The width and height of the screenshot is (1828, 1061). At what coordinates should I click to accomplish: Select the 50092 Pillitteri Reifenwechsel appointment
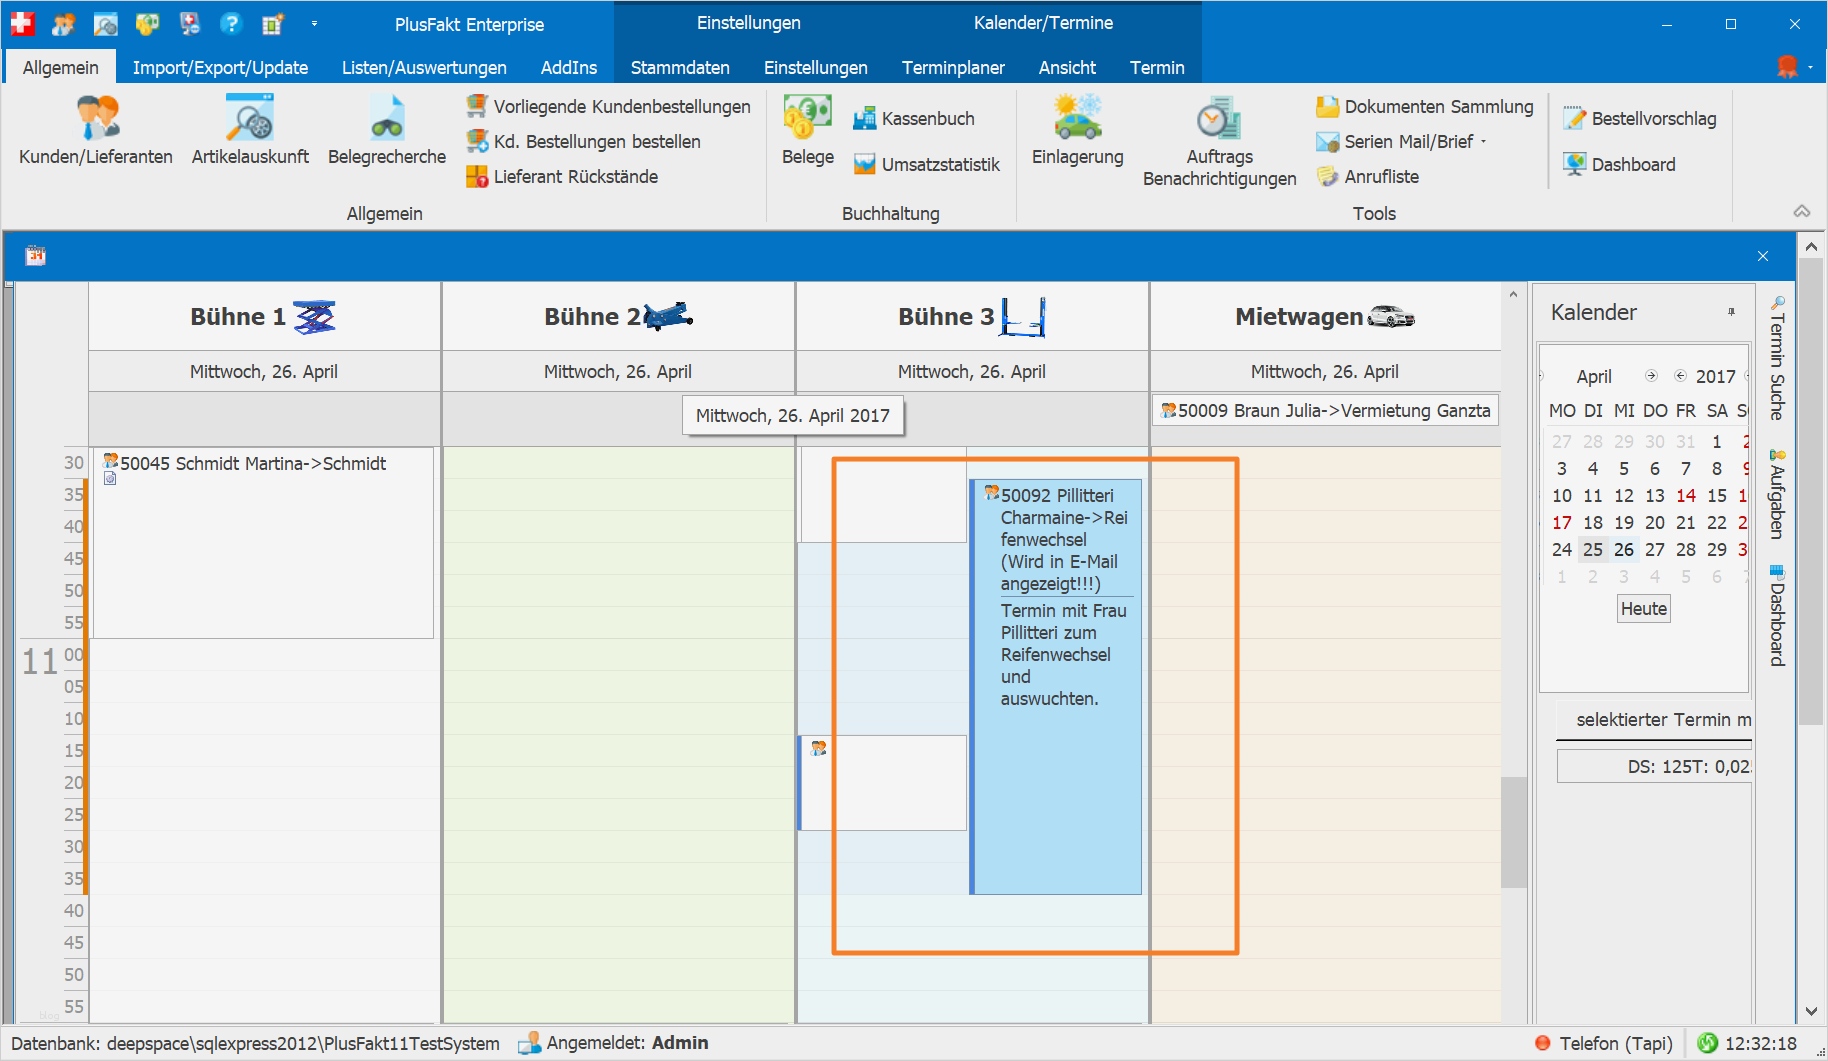point(1056,687)
